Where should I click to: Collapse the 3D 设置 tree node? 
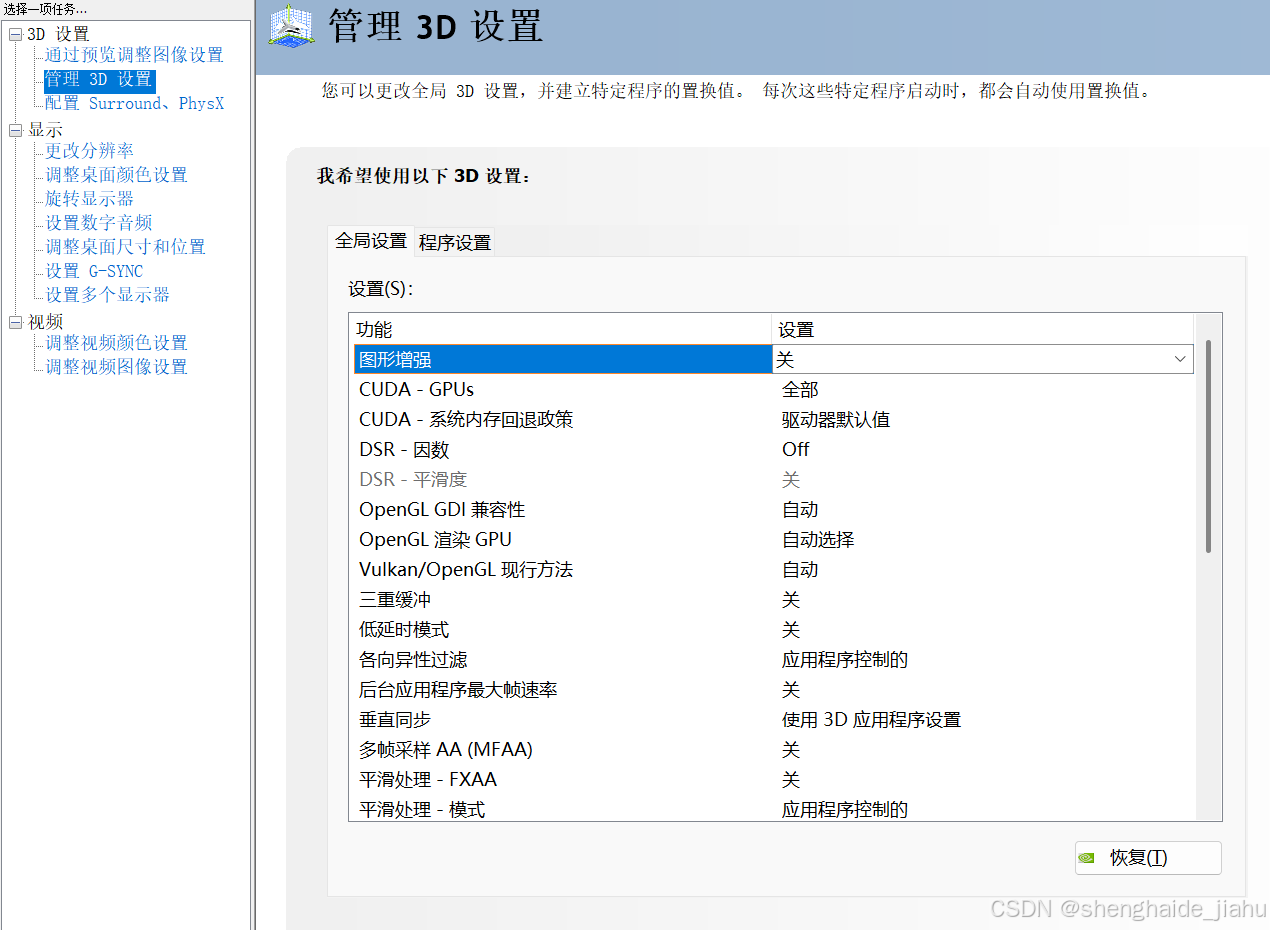pos(14,35)
